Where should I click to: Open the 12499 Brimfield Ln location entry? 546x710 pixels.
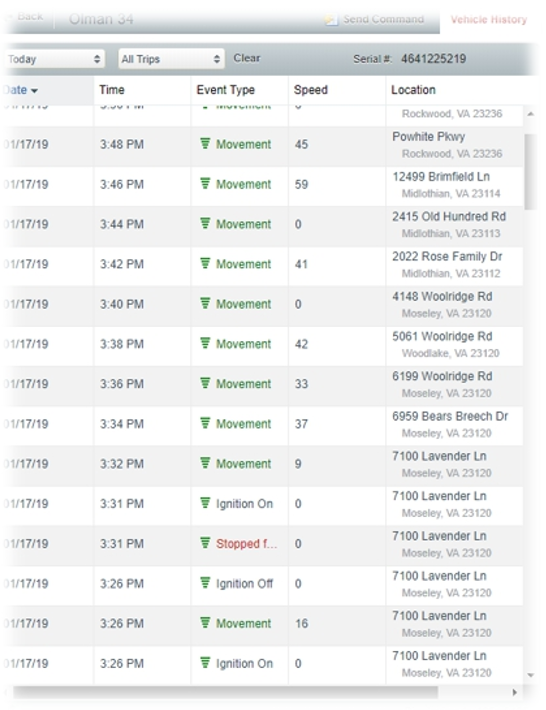click(441, 177)
